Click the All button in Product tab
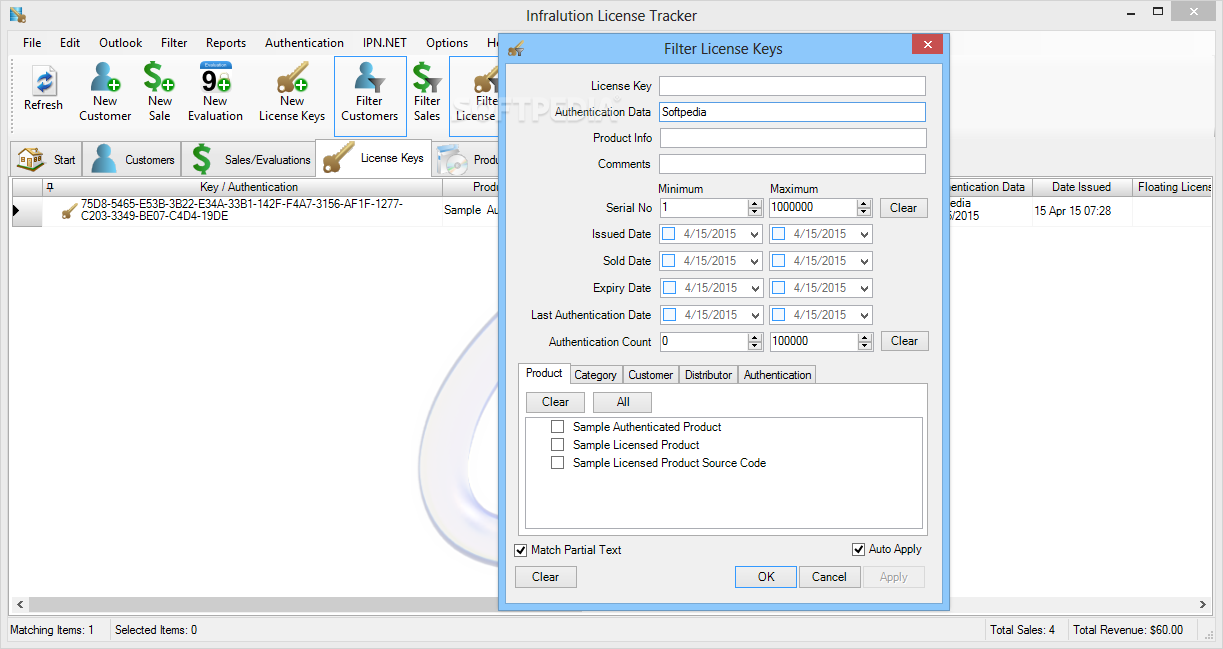 coord(623,402)
